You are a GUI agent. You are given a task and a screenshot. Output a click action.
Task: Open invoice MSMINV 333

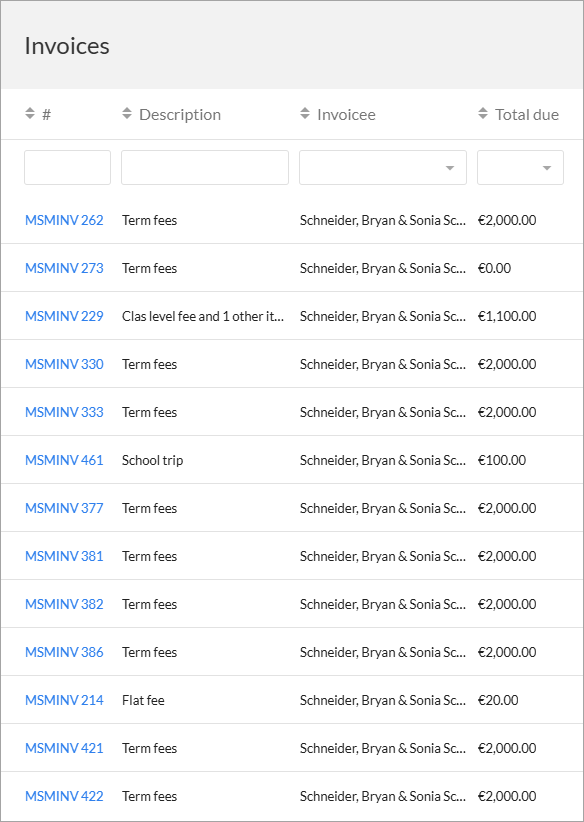click(64, 412)
